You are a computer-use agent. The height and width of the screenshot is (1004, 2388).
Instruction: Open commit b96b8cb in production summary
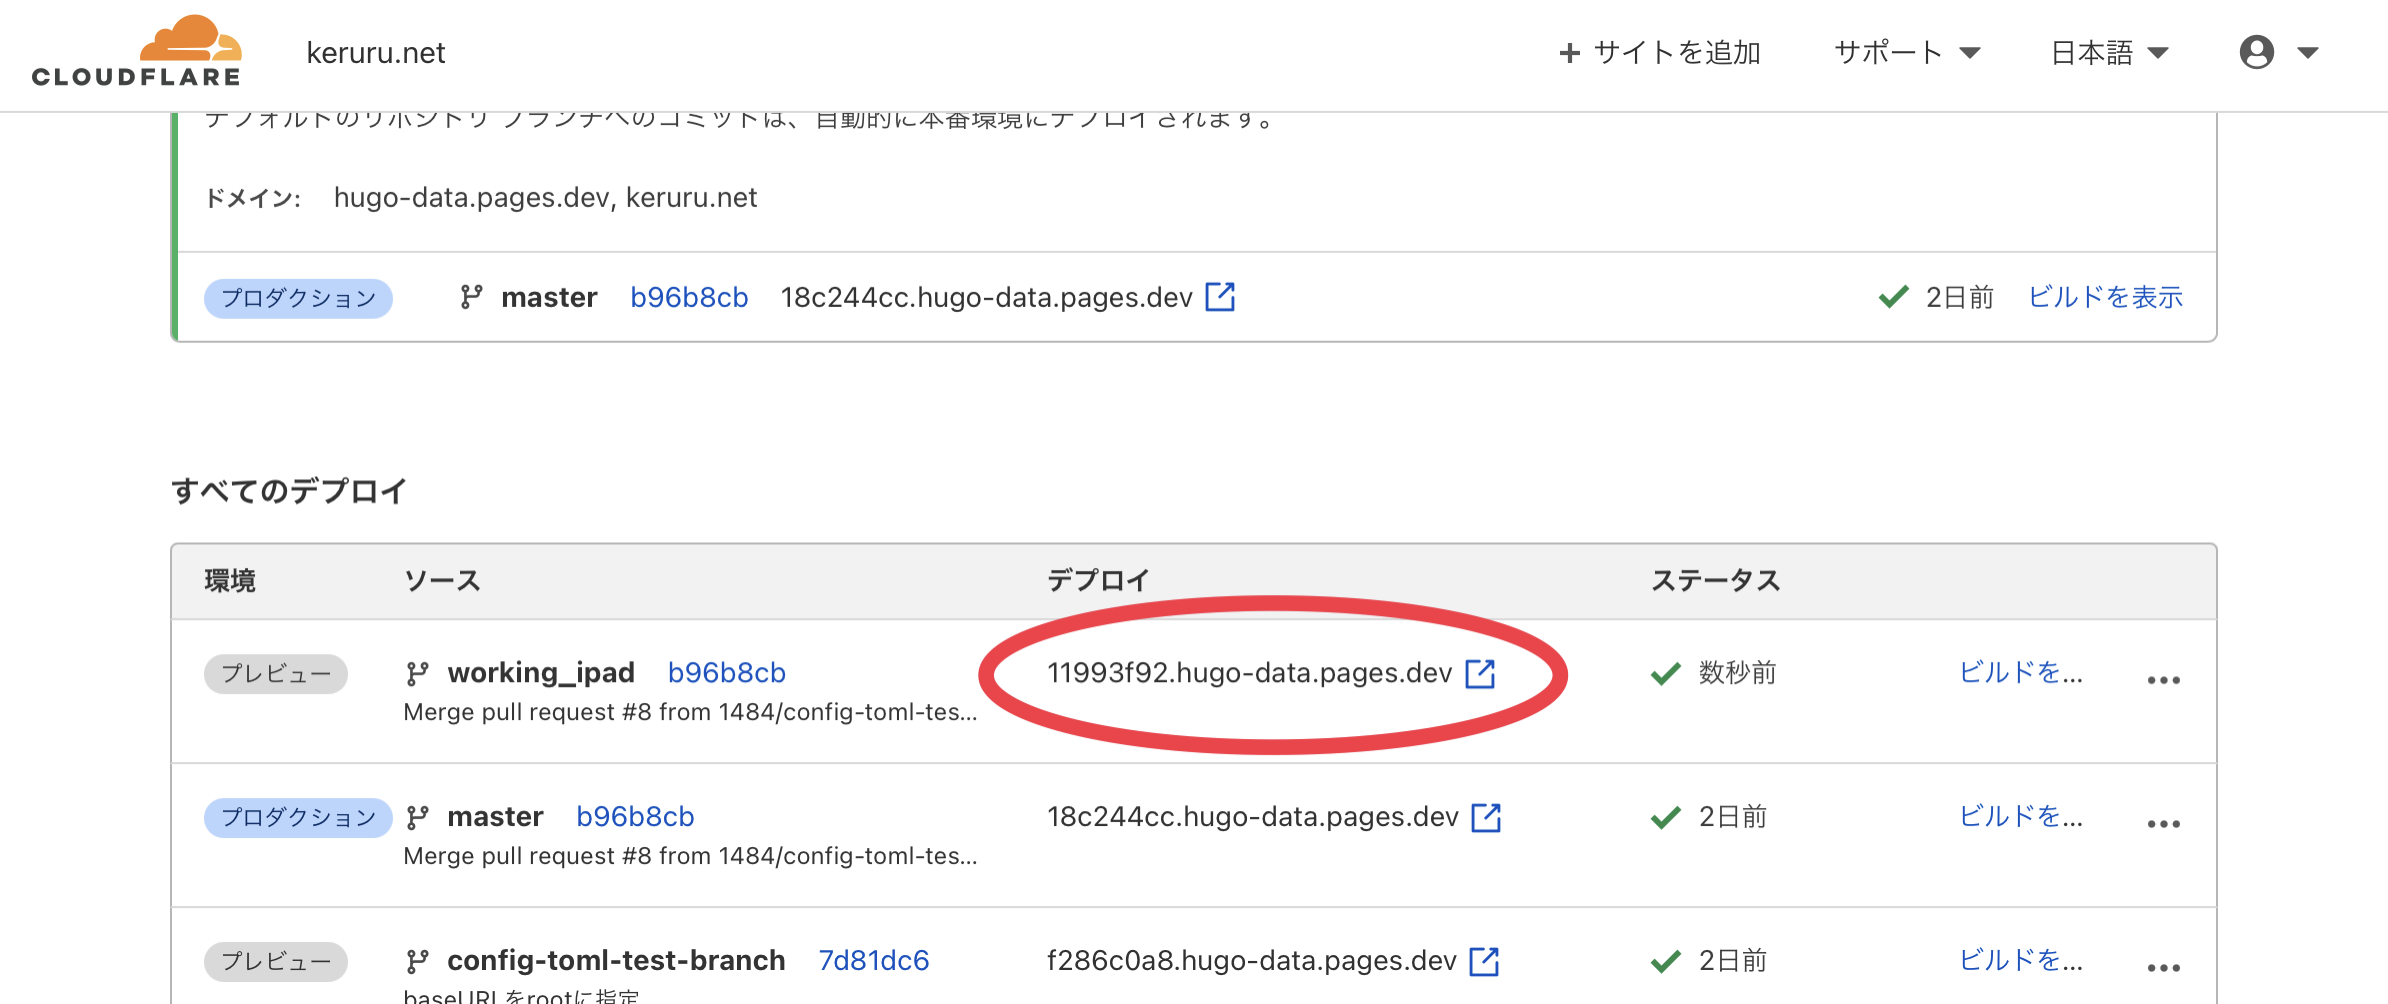point(689,297)
